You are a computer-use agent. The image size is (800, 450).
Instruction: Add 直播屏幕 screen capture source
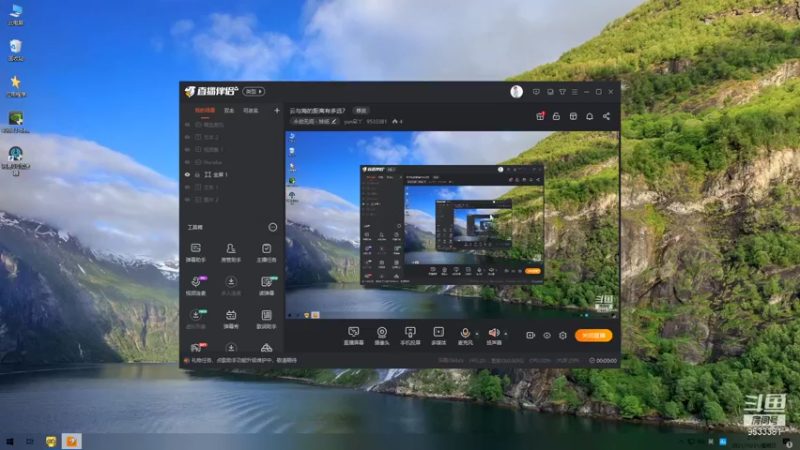coord(353,336)
